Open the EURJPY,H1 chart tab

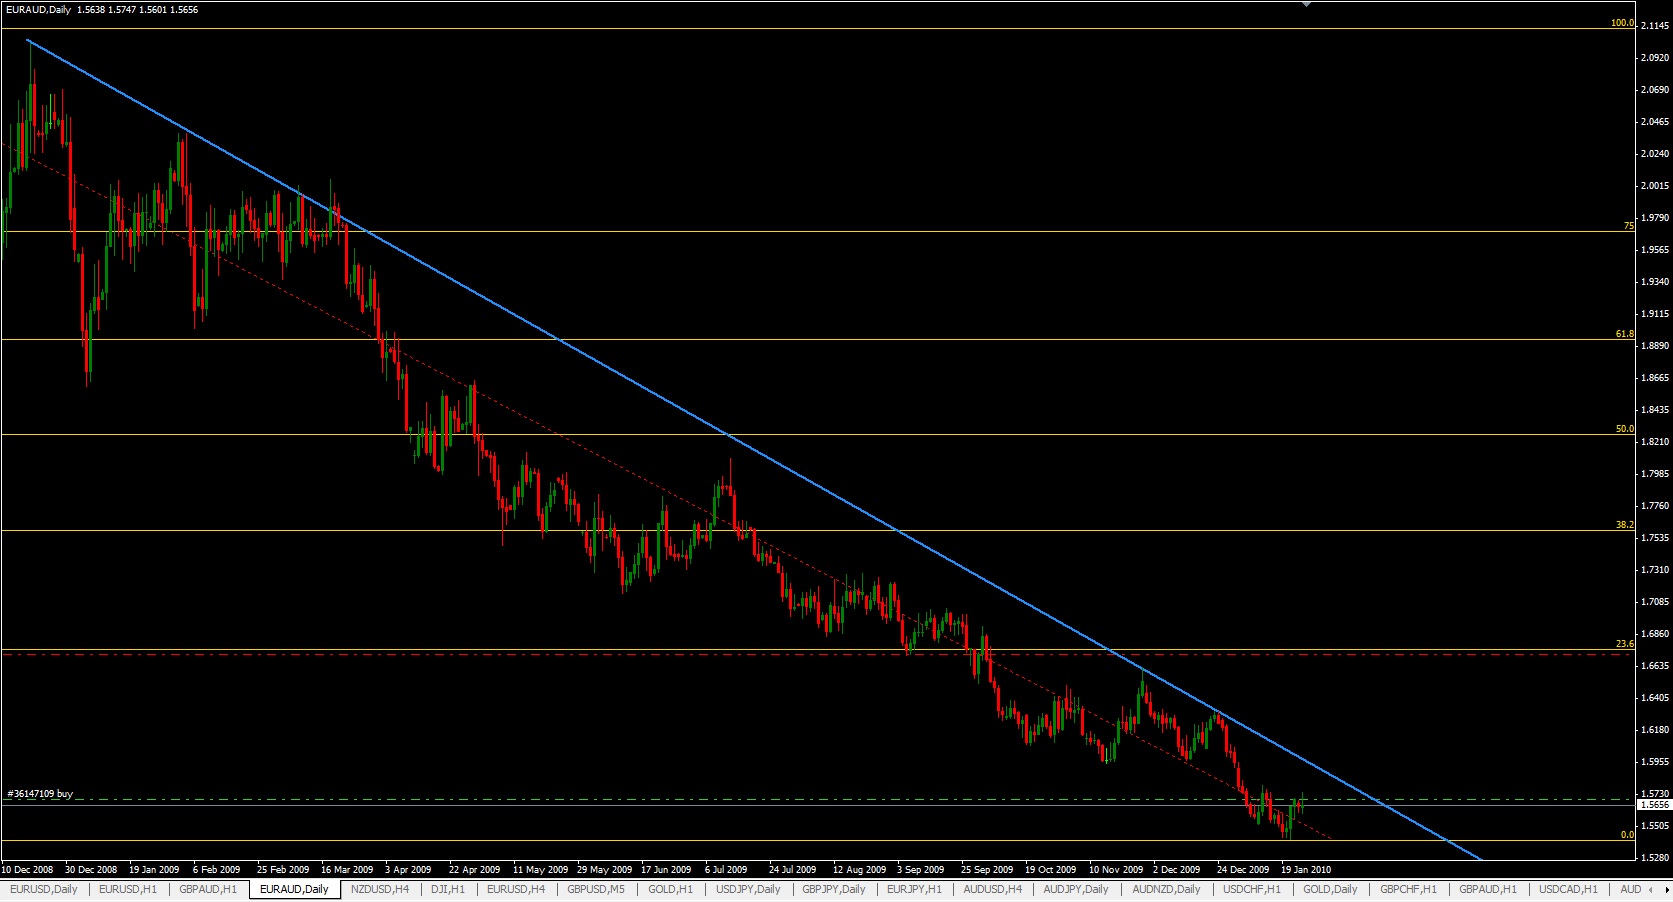tap(914, 889)
